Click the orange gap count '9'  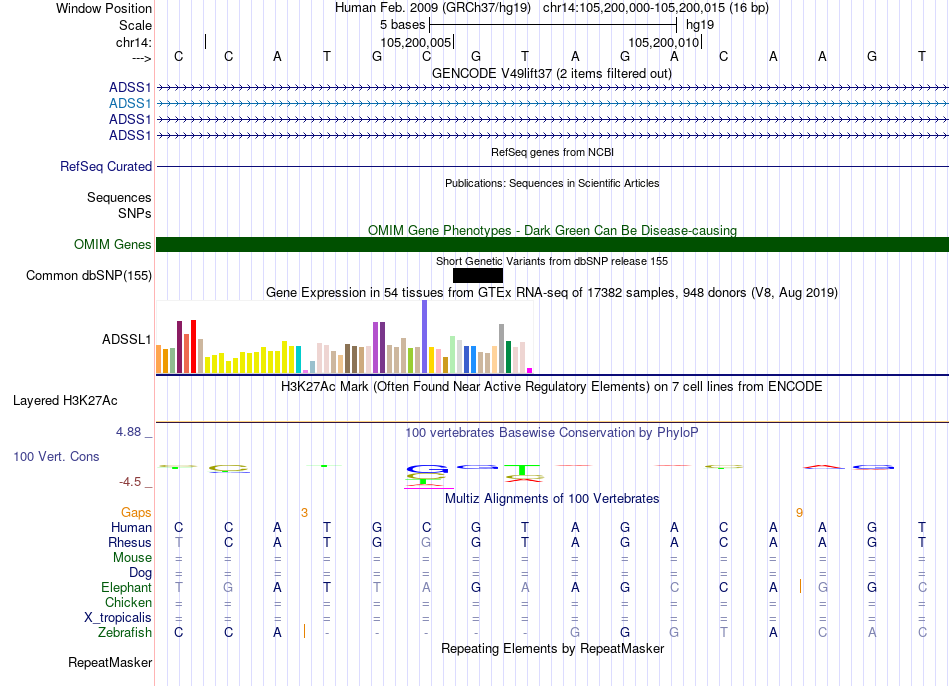tap(799, 513)
